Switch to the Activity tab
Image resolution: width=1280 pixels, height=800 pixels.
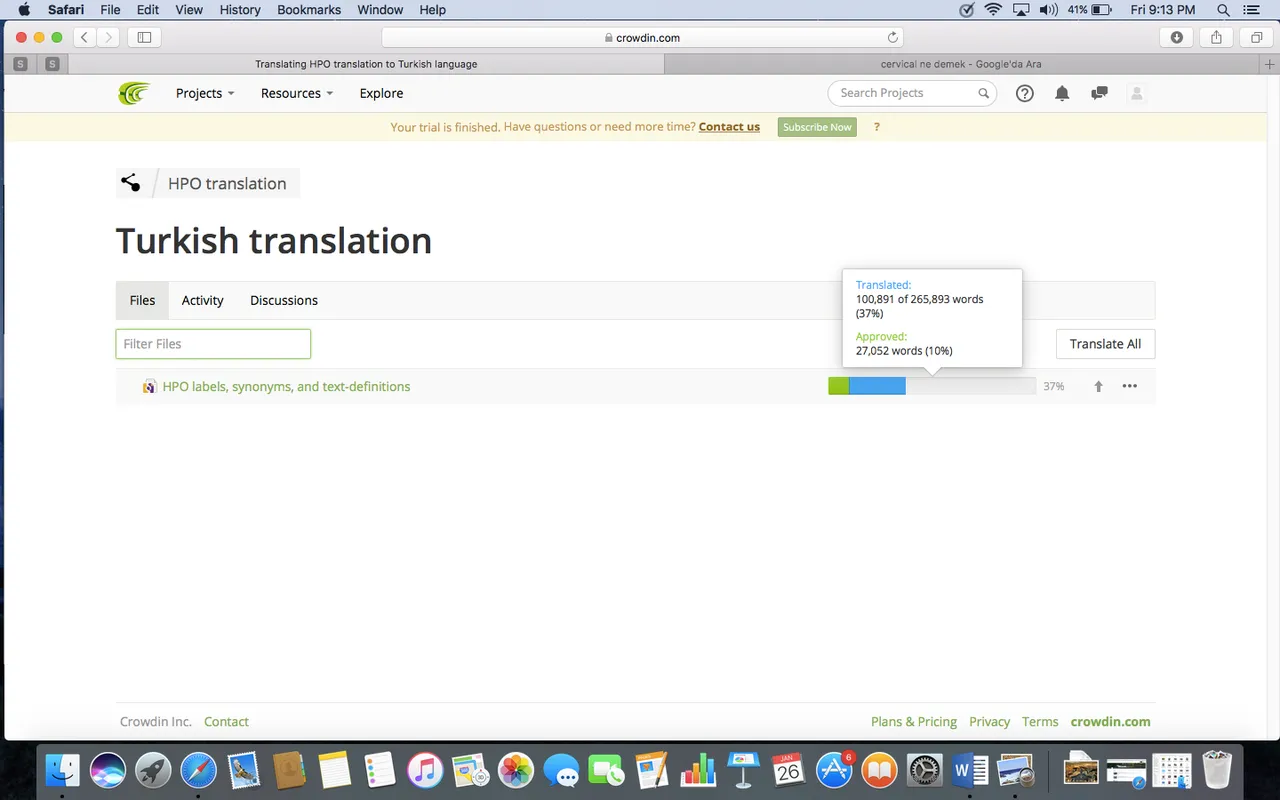tap(203, 300)
